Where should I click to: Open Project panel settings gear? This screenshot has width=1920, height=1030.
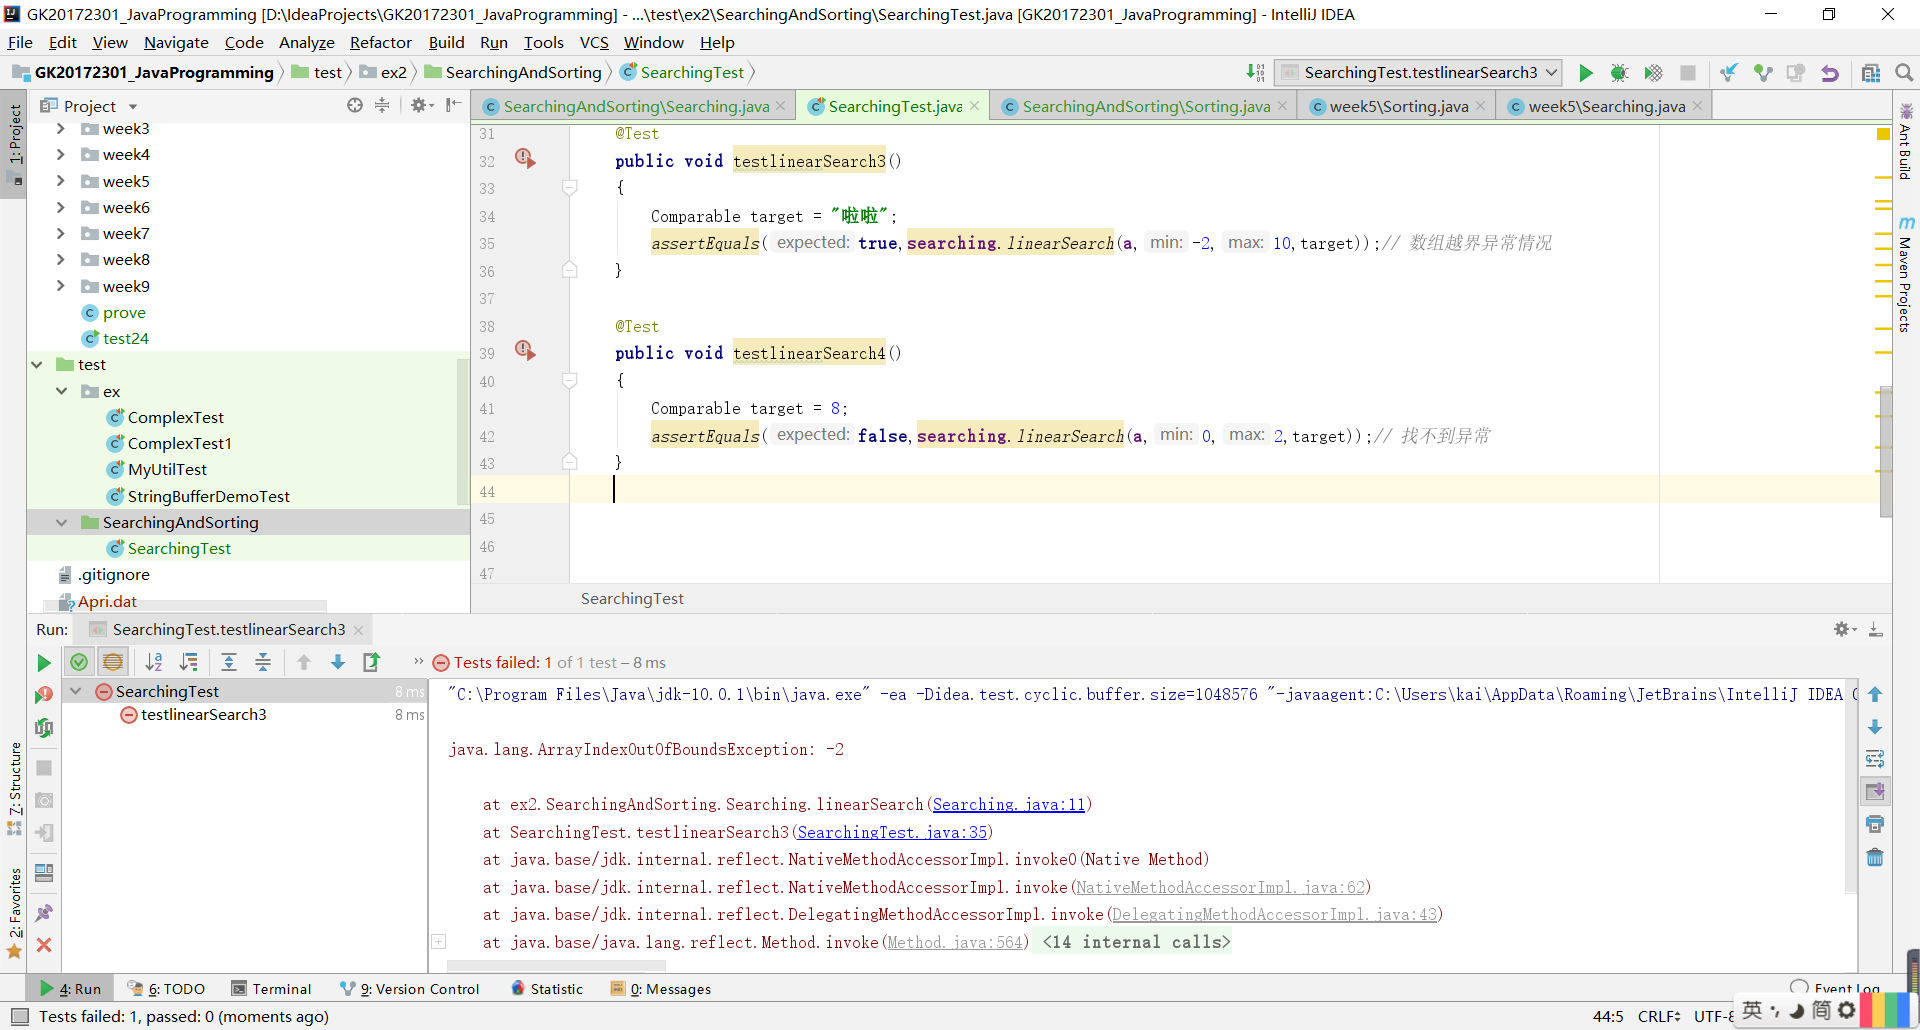click(x=419, y=105)
